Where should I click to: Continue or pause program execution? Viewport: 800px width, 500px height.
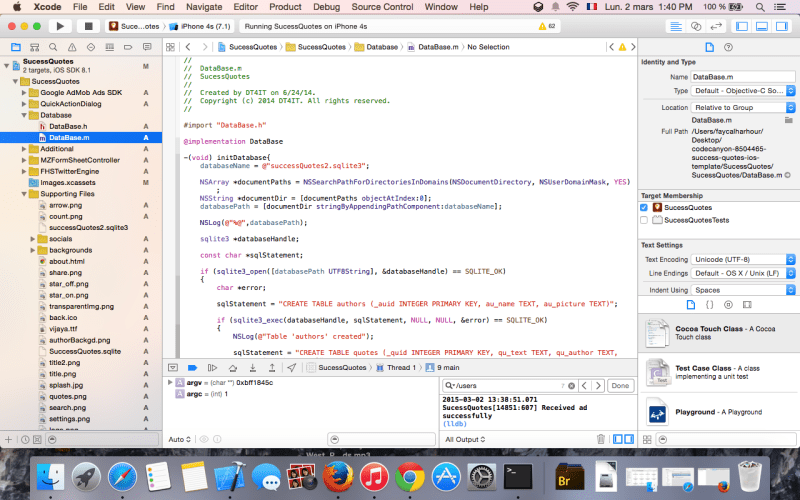(x=212, y=367)
